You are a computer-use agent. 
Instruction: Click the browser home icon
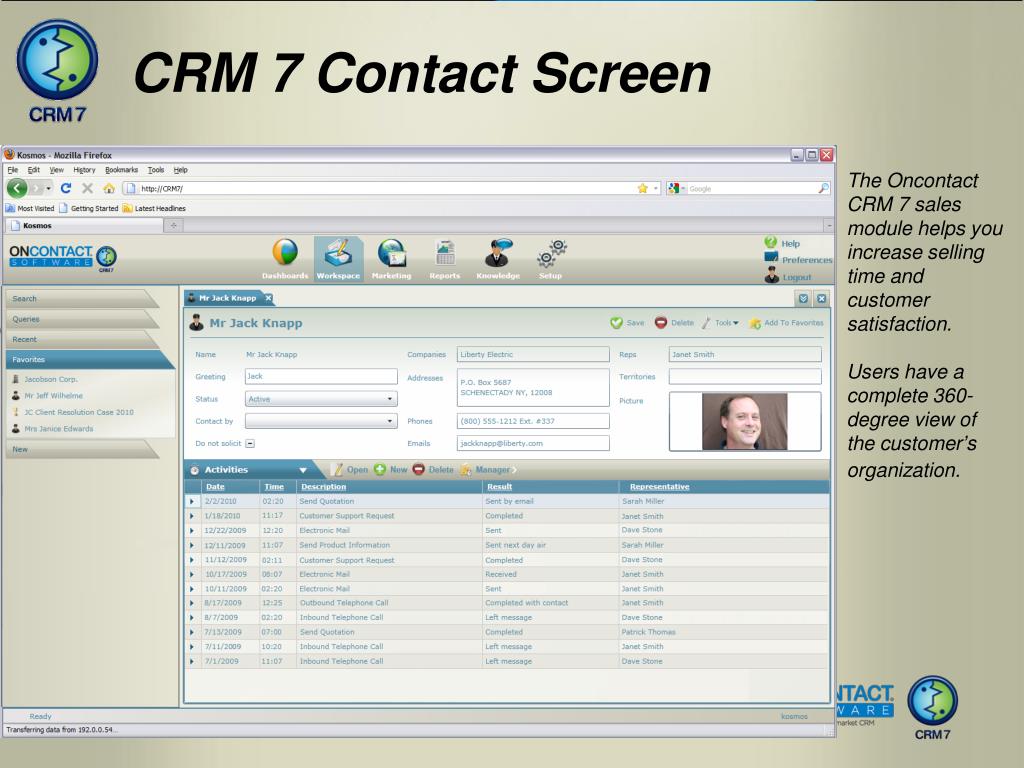pyautogui.click(x=109, y=188)
